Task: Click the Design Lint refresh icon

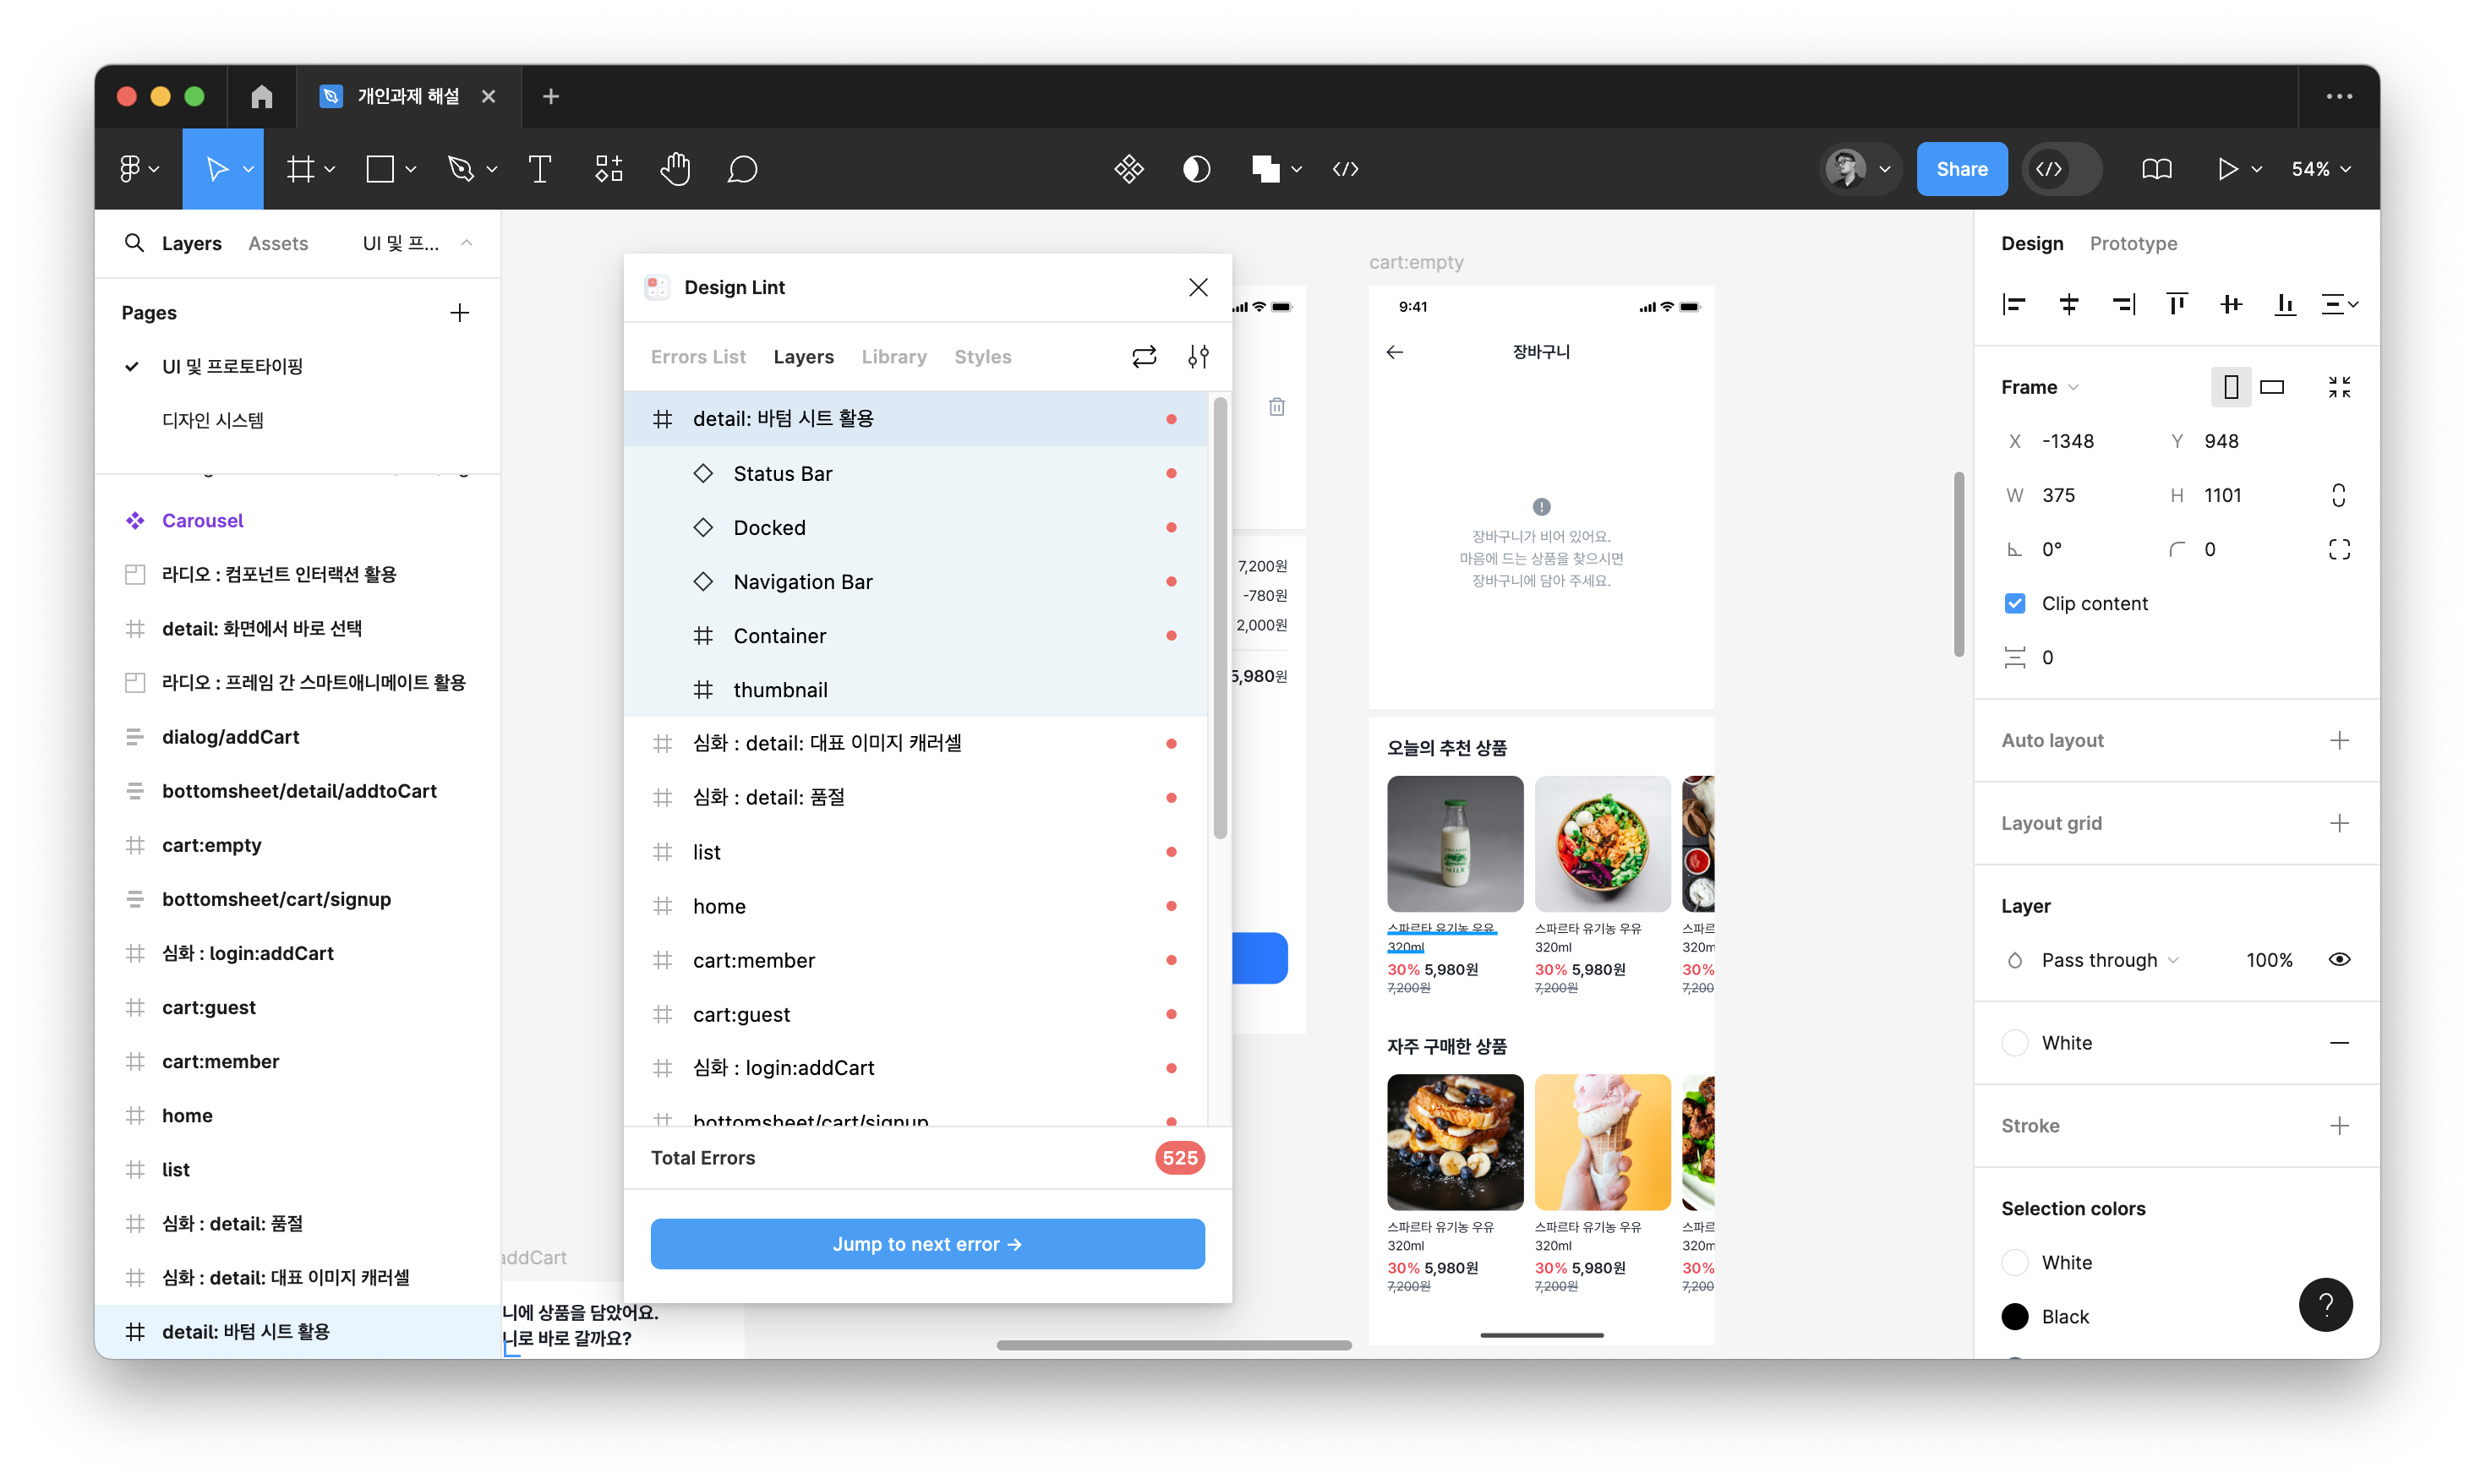Action: tap(1144, 357)
